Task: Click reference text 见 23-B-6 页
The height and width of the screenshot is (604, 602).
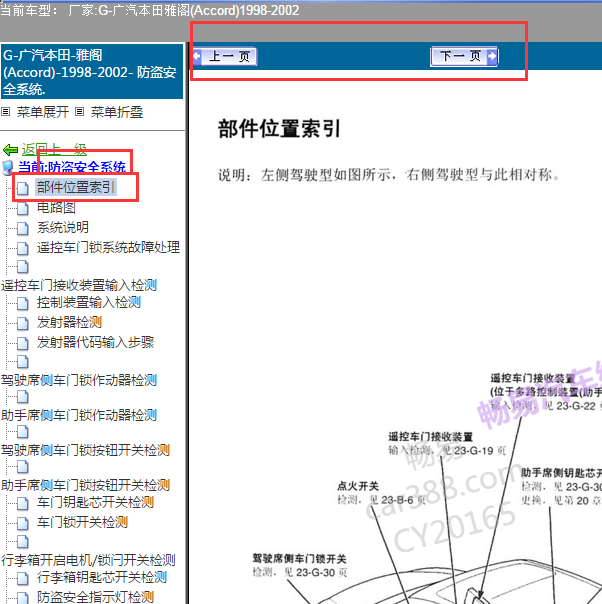Action: 397,500
